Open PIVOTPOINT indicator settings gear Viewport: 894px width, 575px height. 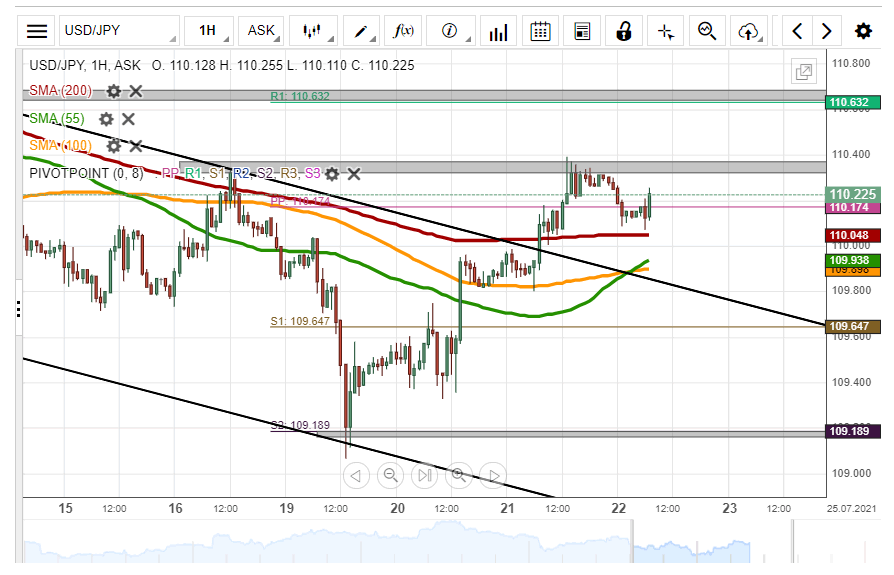(332, 174)
